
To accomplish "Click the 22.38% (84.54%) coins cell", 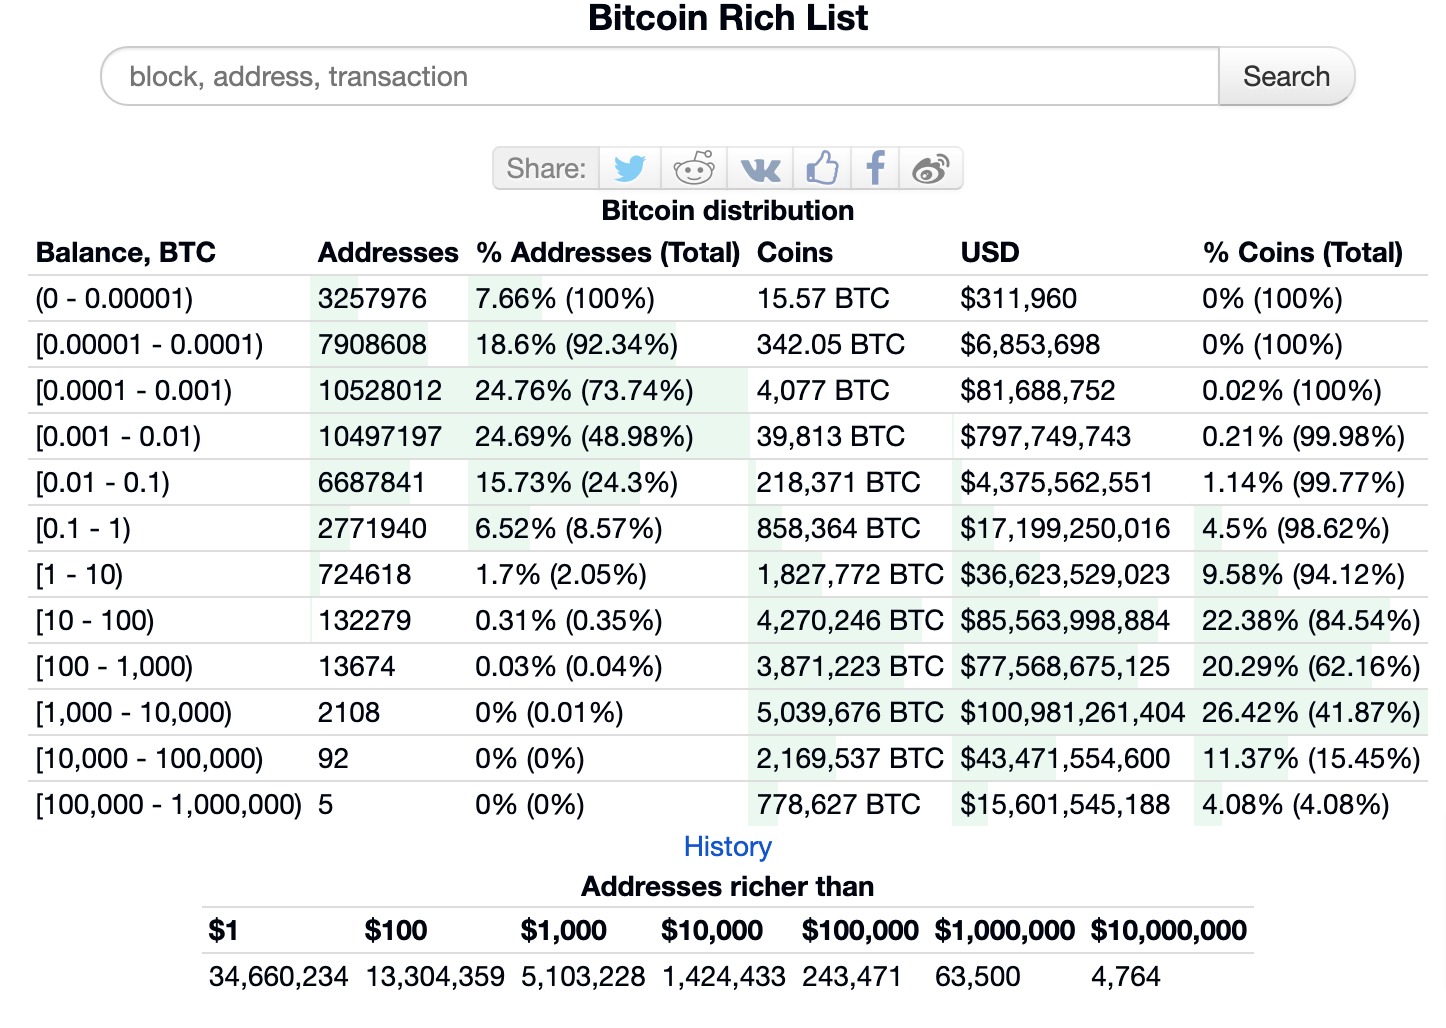I will click(x=1311, y=620).
